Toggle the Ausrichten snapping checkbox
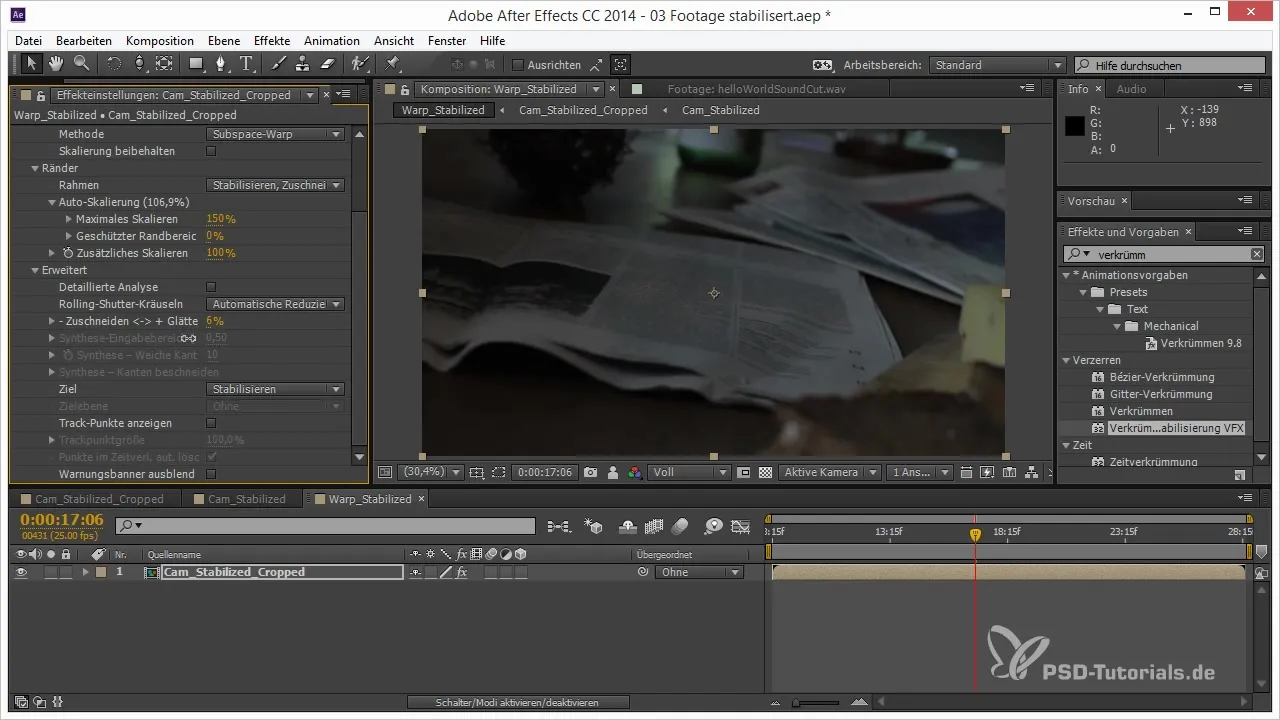Screen dimensions: 1280x720 click(518, 65)
